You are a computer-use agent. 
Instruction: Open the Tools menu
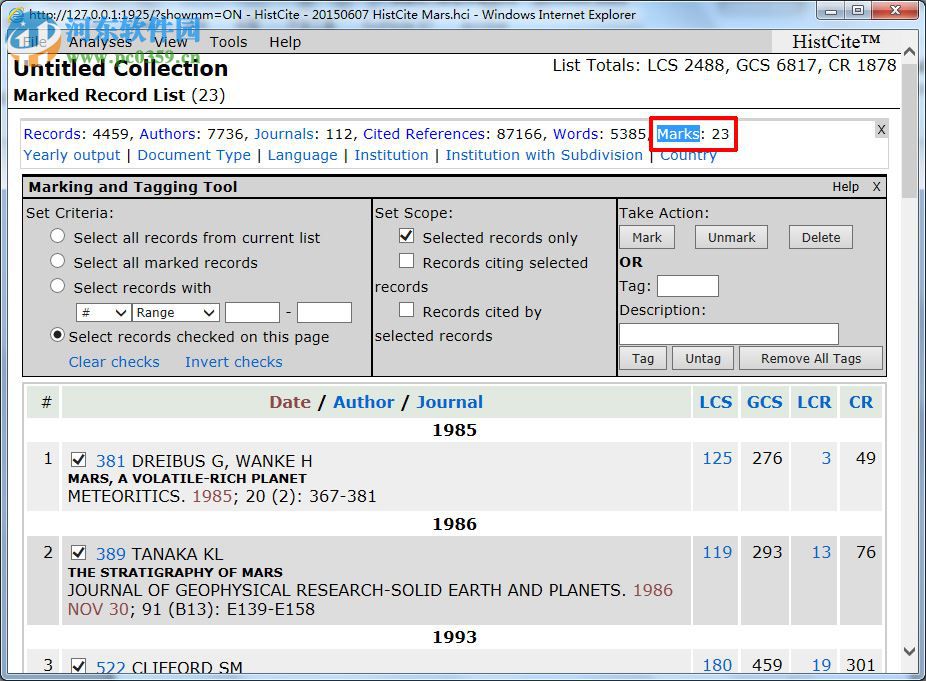point(228,42)
